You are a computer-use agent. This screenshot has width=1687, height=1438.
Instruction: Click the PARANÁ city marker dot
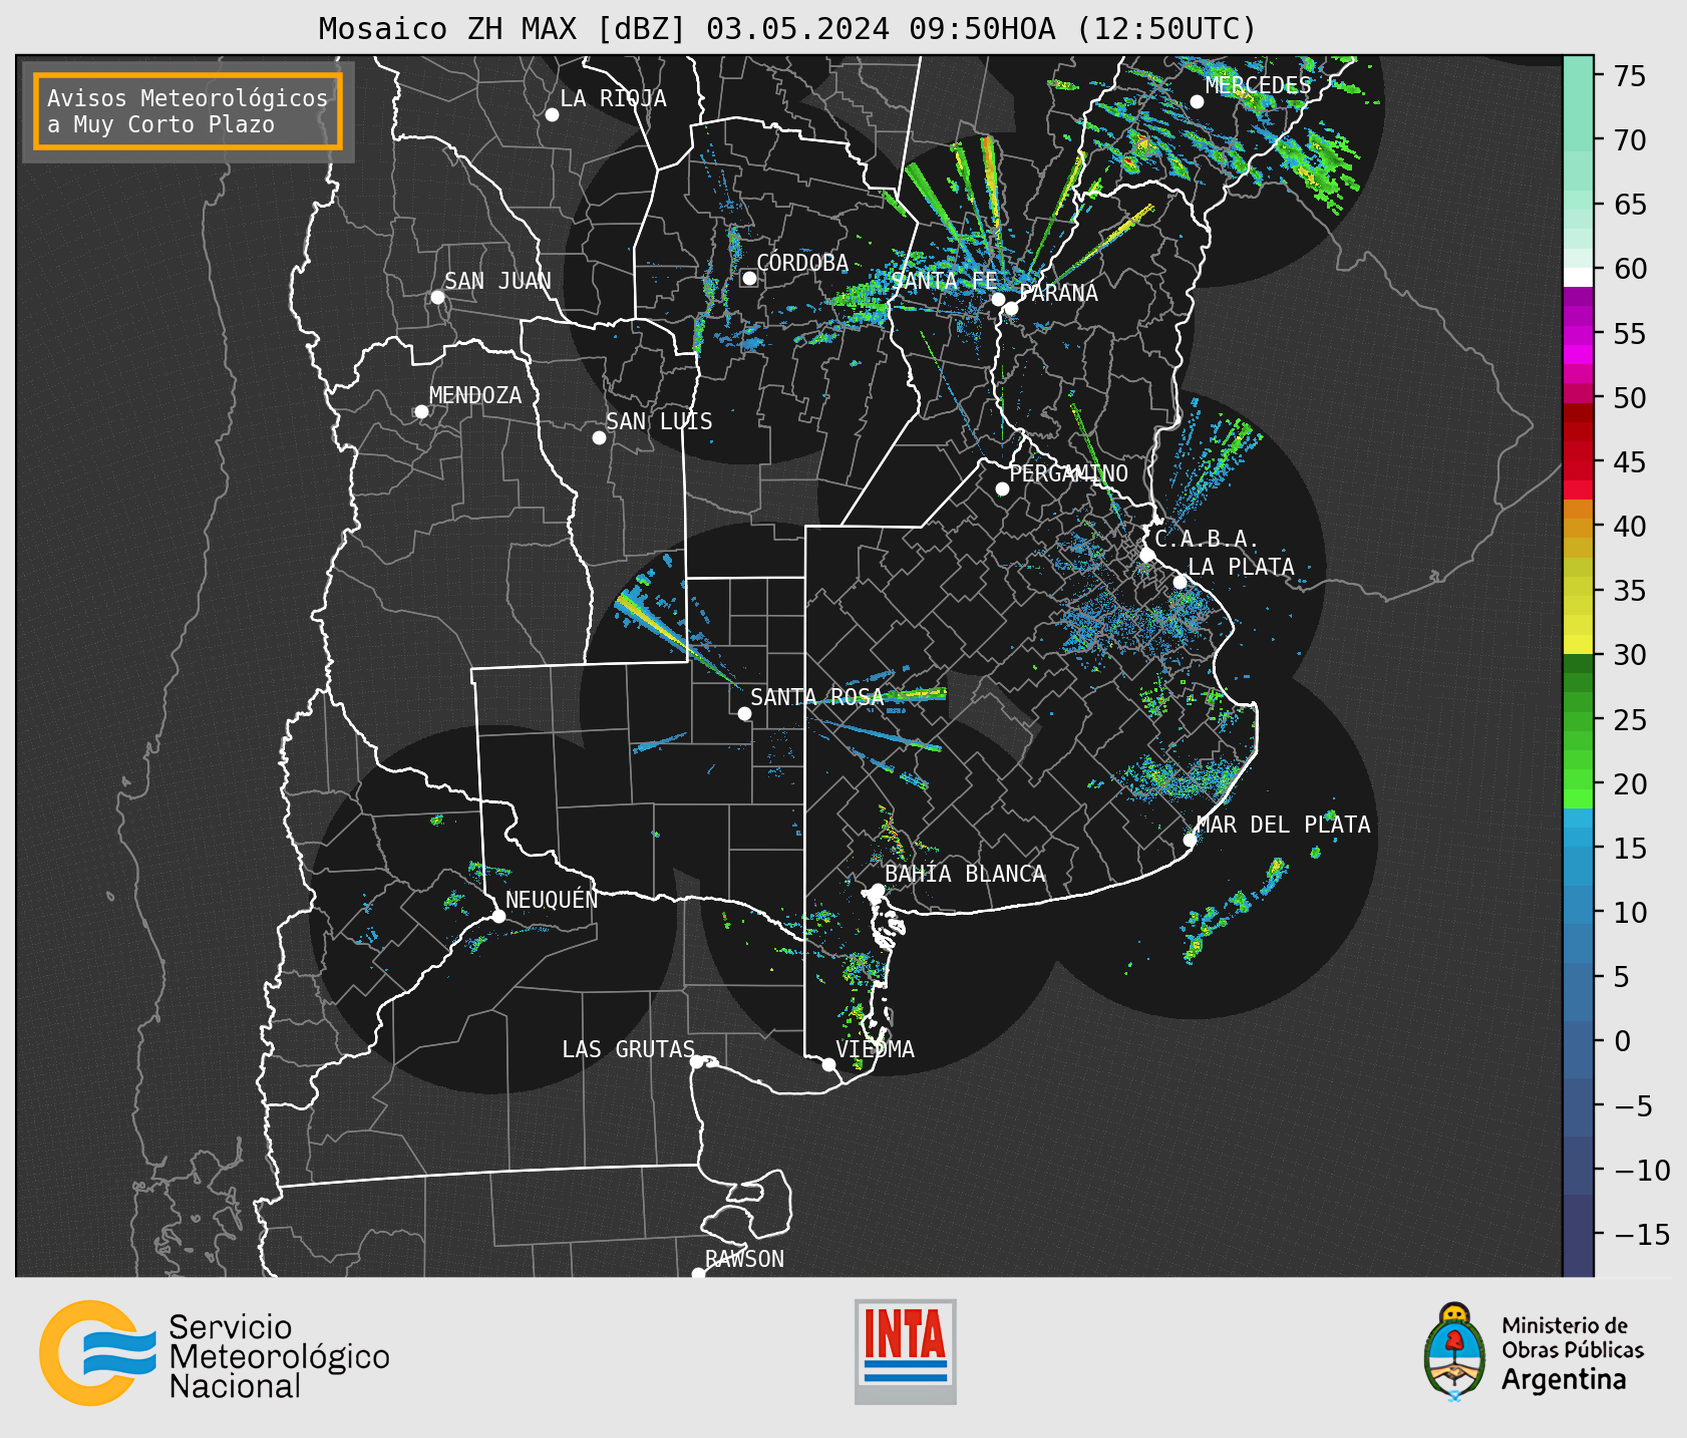[1011, 308]
